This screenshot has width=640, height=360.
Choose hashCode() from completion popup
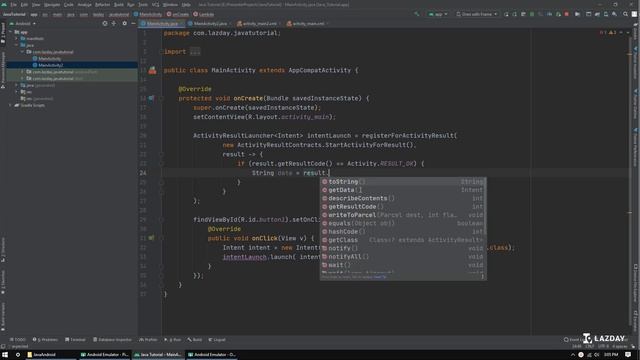coord(403,232)
